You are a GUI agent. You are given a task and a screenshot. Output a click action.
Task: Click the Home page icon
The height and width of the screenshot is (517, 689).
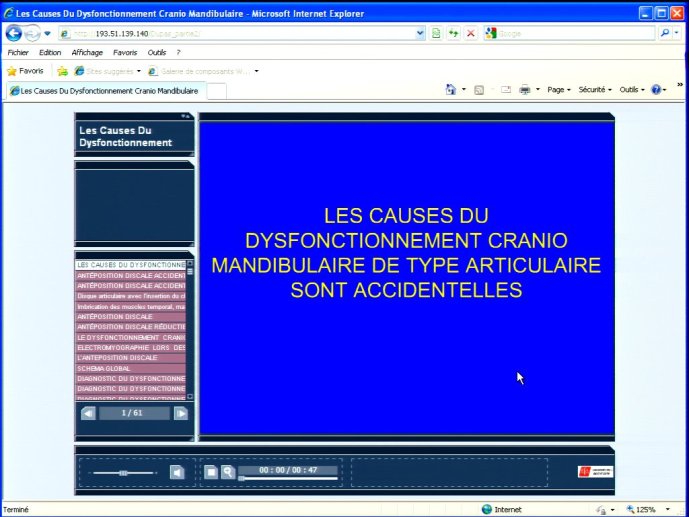click(x=451, y=90)
